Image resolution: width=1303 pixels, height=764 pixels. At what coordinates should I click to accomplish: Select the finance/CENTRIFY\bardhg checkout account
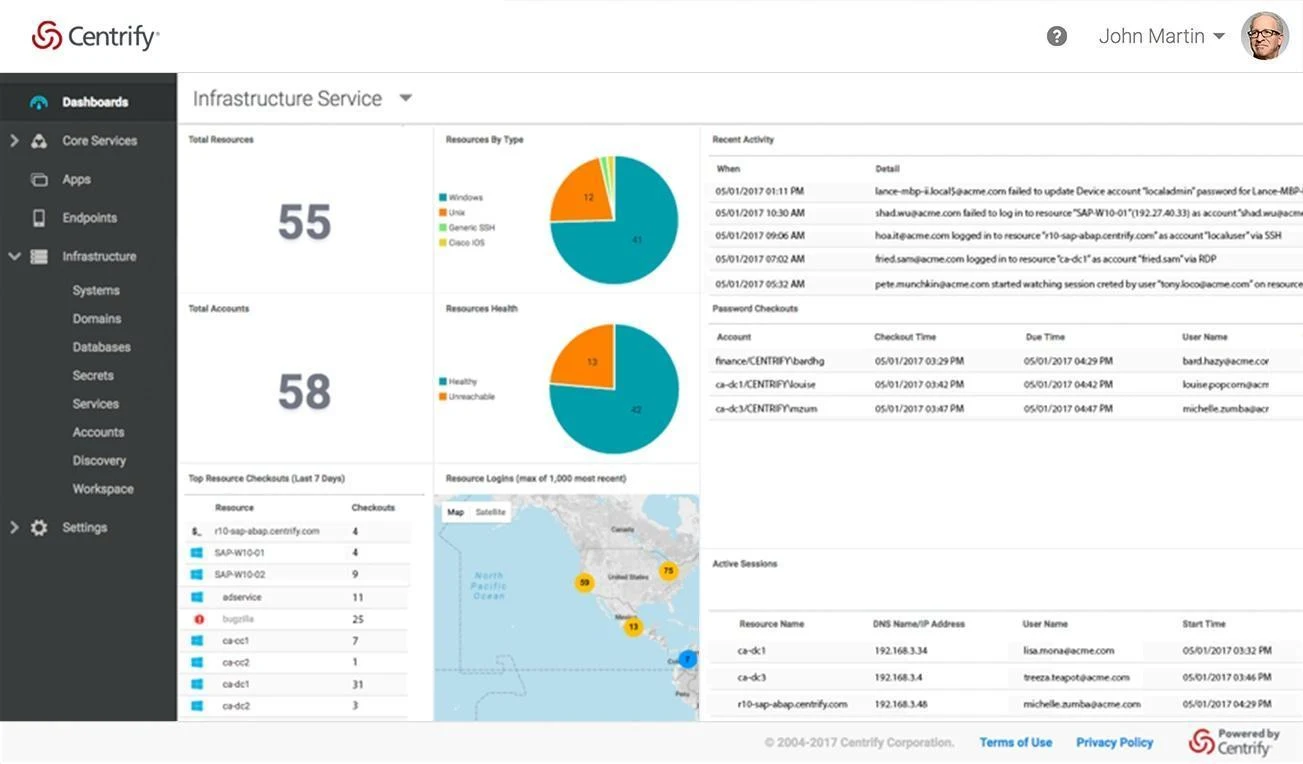click(x=770, y=361)
